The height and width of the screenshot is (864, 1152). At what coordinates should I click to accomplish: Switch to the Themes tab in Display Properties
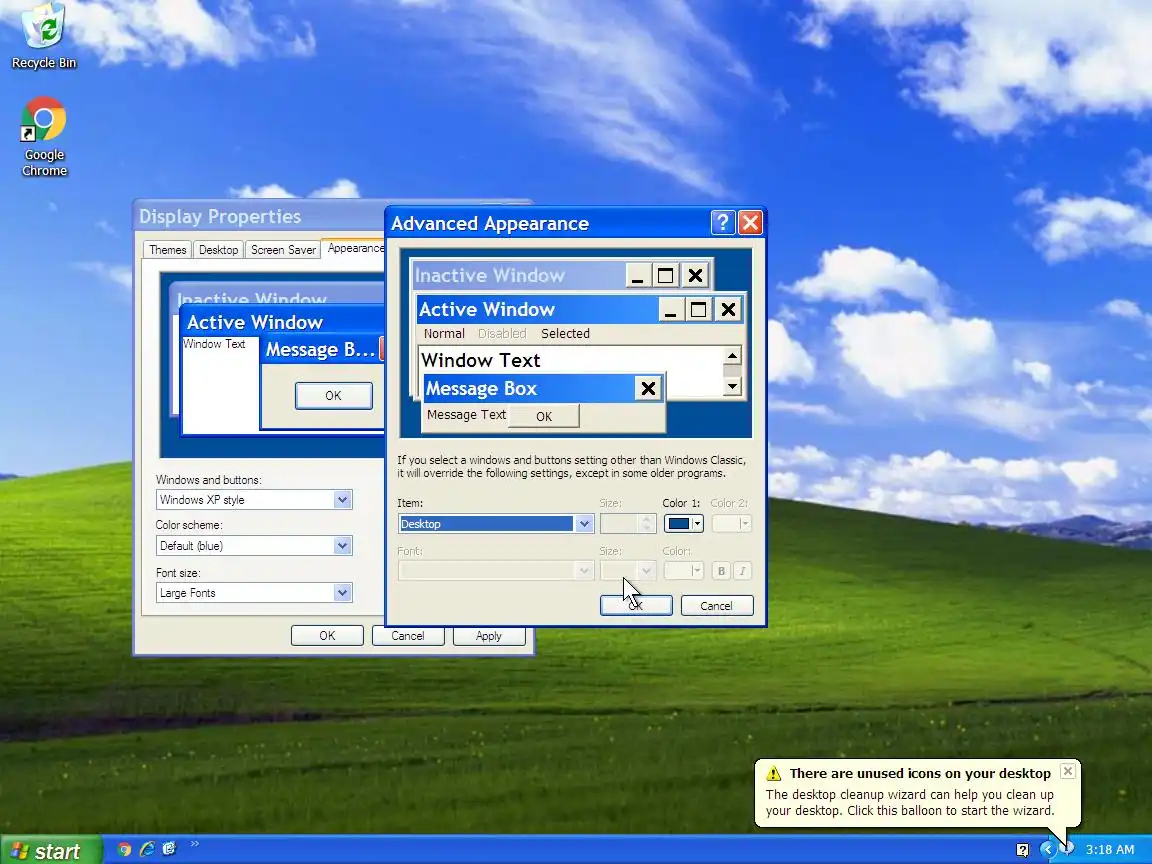pos(168,250)
